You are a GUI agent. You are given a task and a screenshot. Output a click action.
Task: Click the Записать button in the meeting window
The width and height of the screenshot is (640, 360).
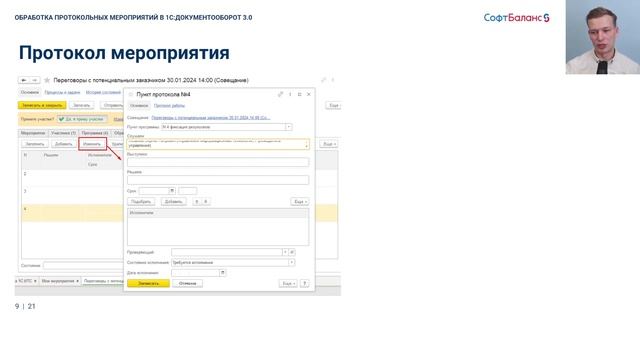[82, 106]
